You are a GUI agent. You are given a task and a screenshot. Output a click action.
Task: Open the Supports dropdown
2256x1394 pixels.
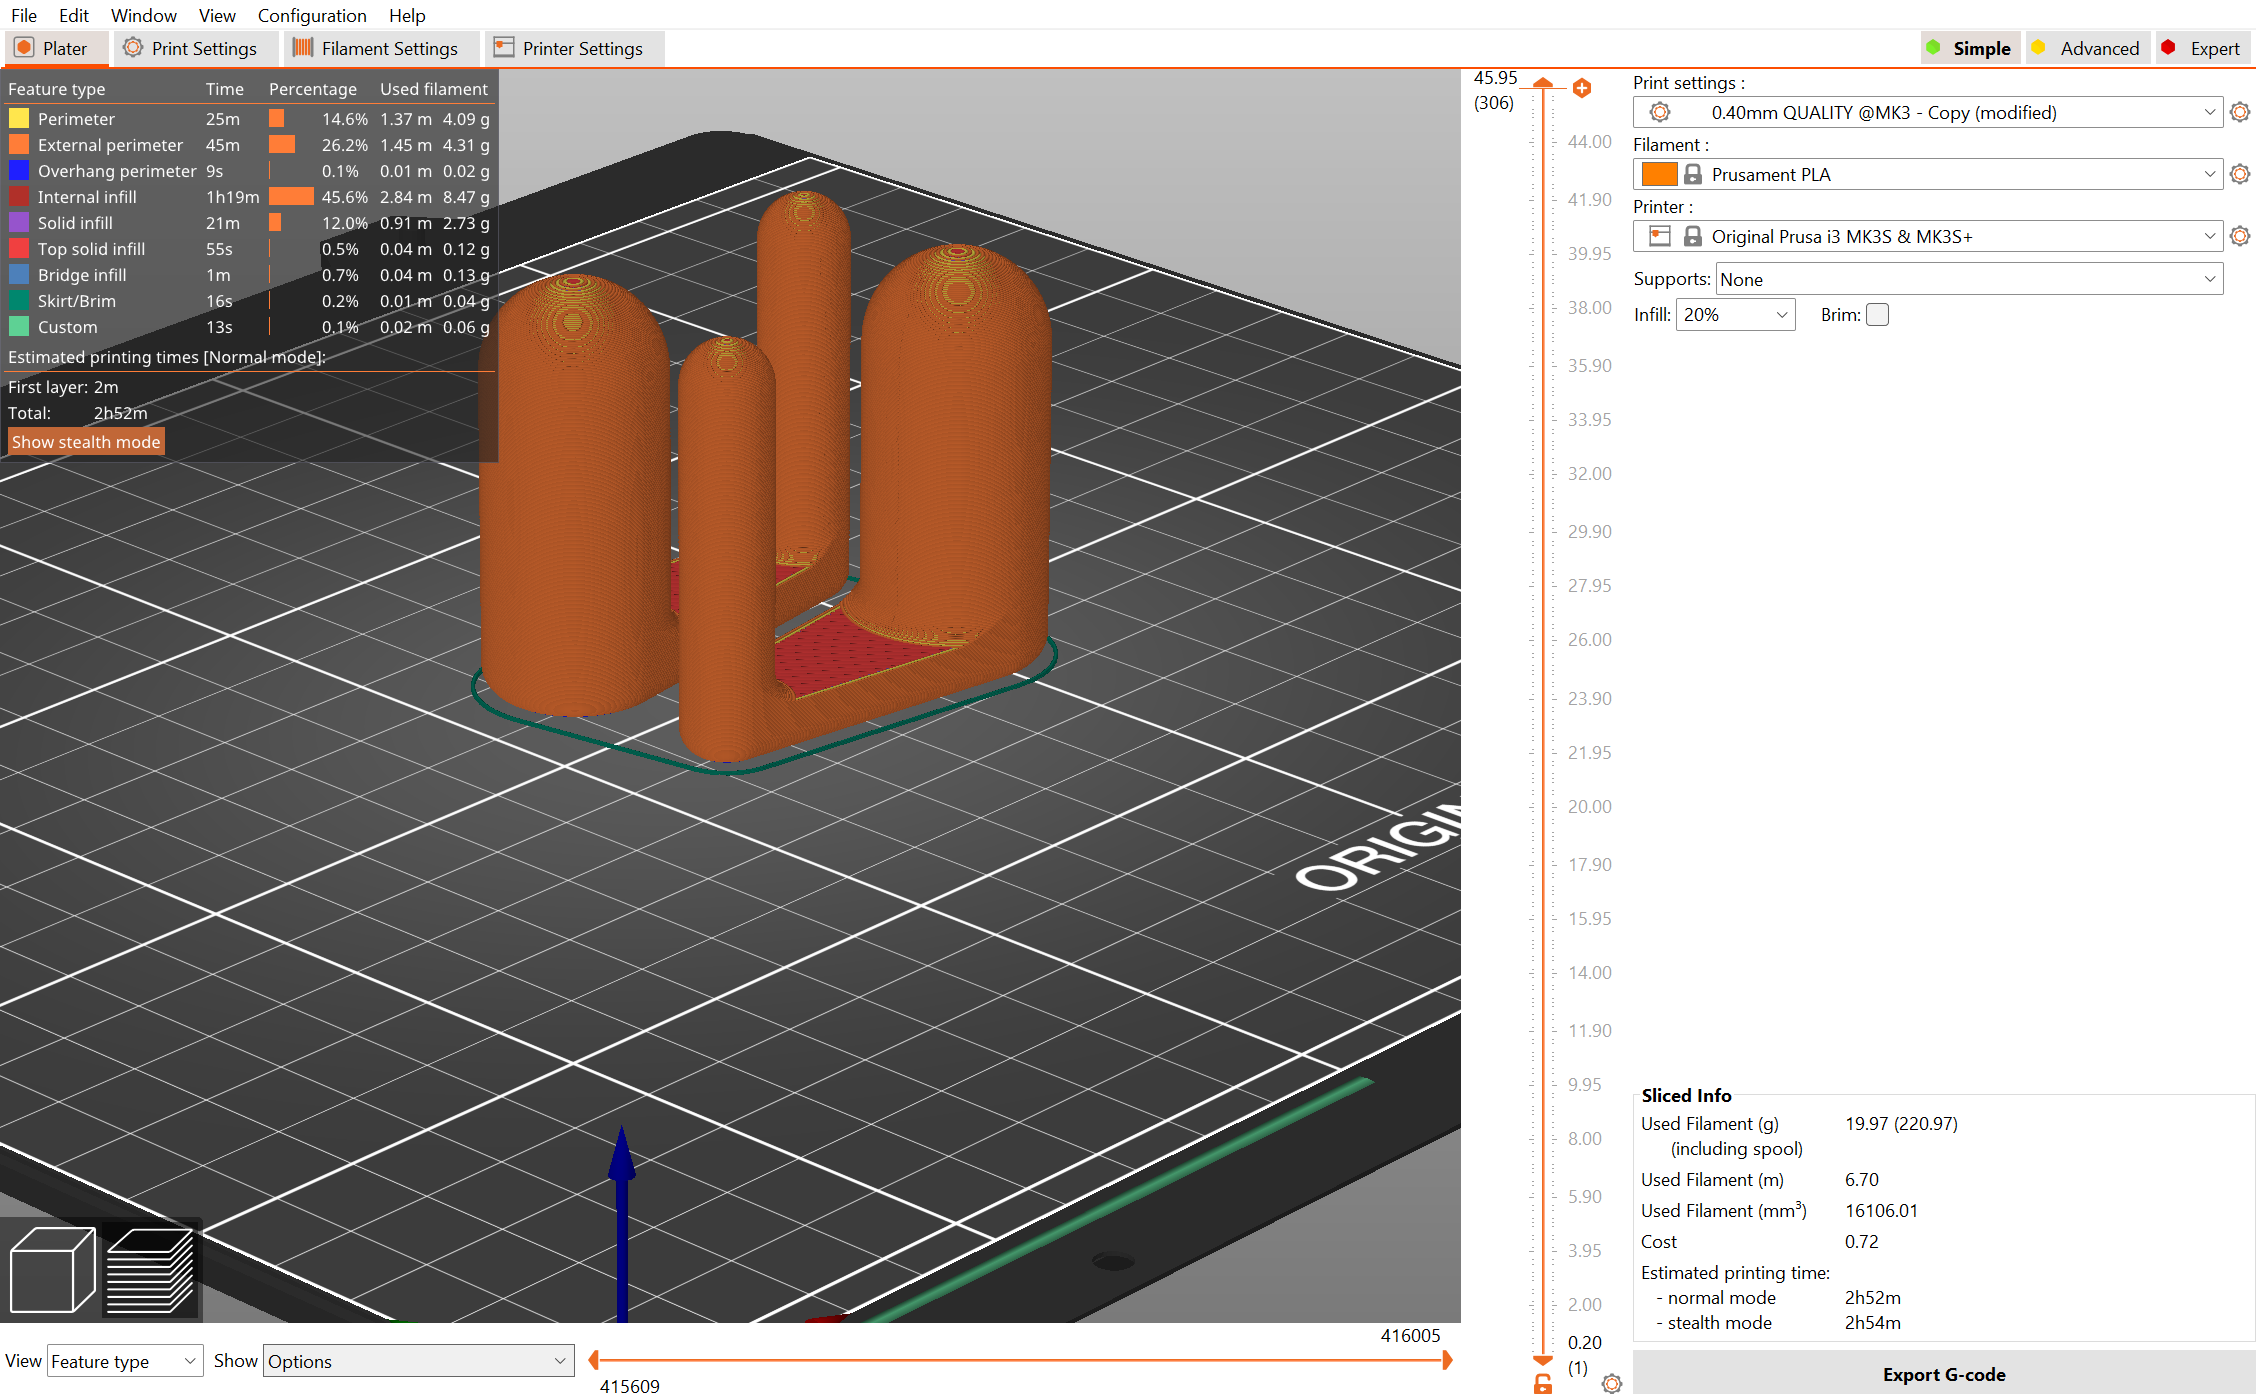tap(1968, 279)
